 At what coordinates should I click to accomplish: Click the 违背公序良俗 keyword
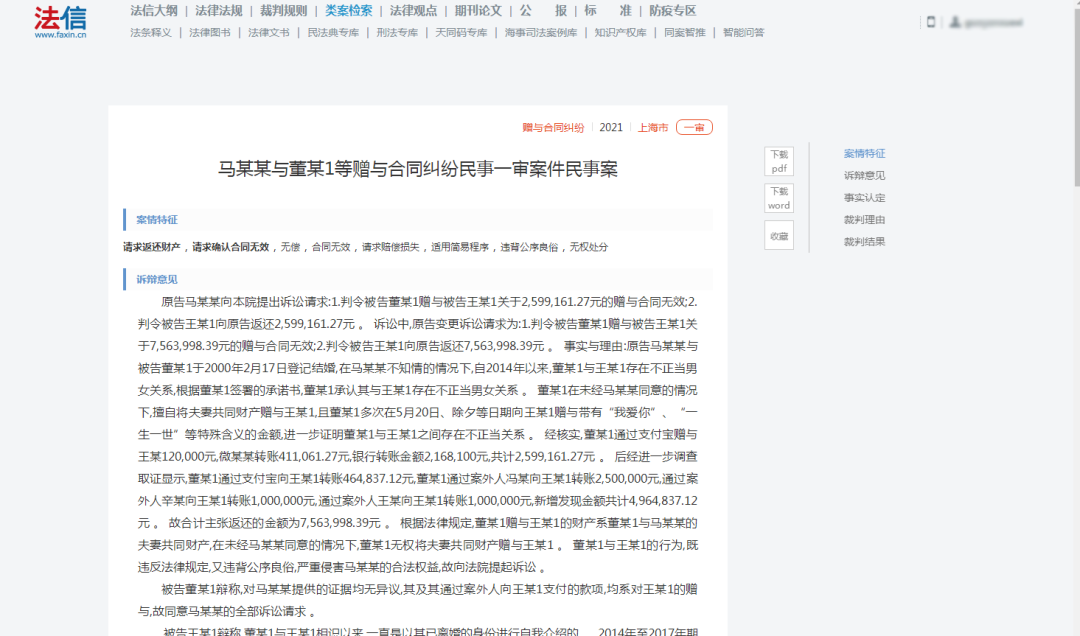point(529,247)
